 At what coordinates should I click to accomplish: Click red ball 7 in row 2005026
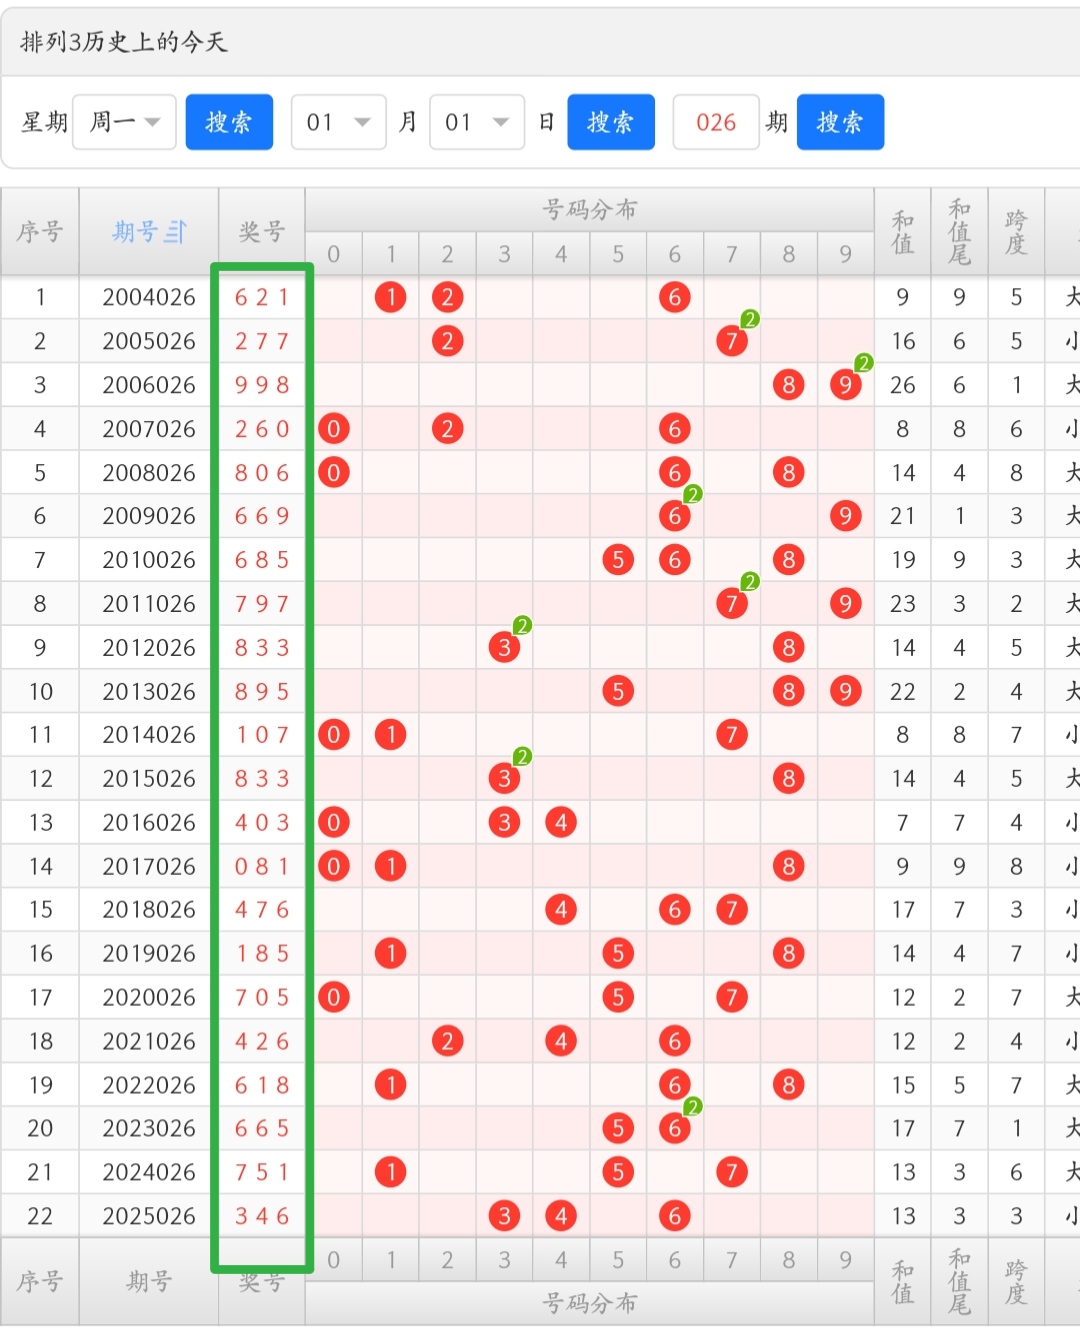[732, 341]
